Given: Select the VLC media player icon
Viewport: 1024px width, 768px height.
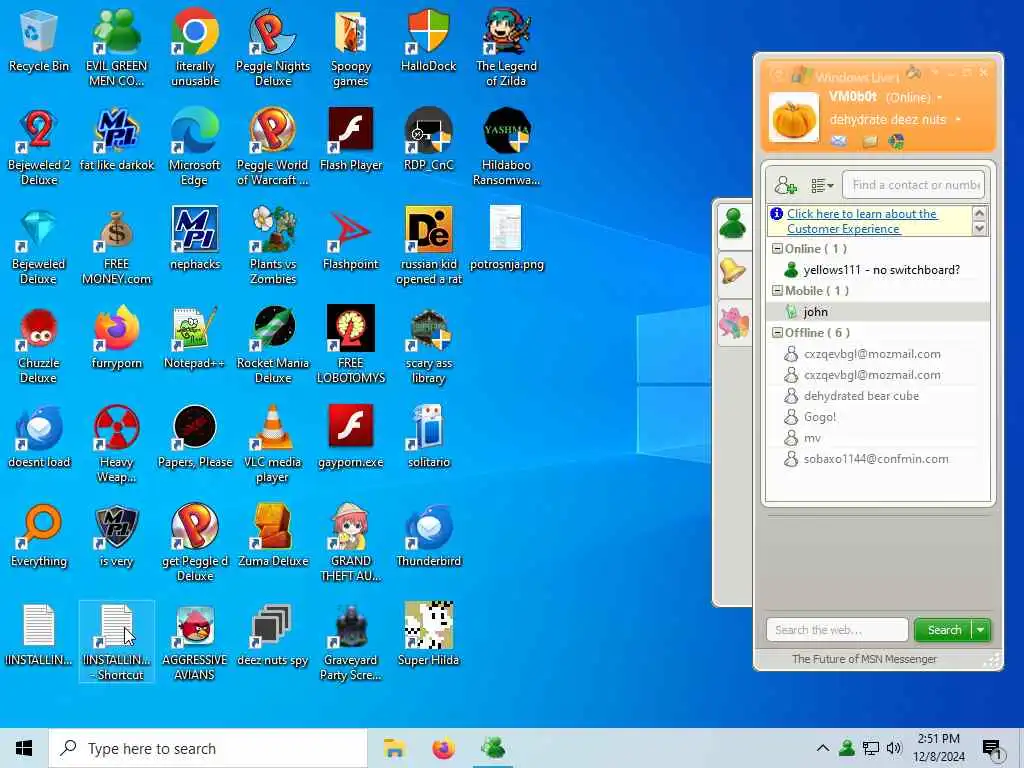Looking at the screenshot, I should click(x=273, y=445).
